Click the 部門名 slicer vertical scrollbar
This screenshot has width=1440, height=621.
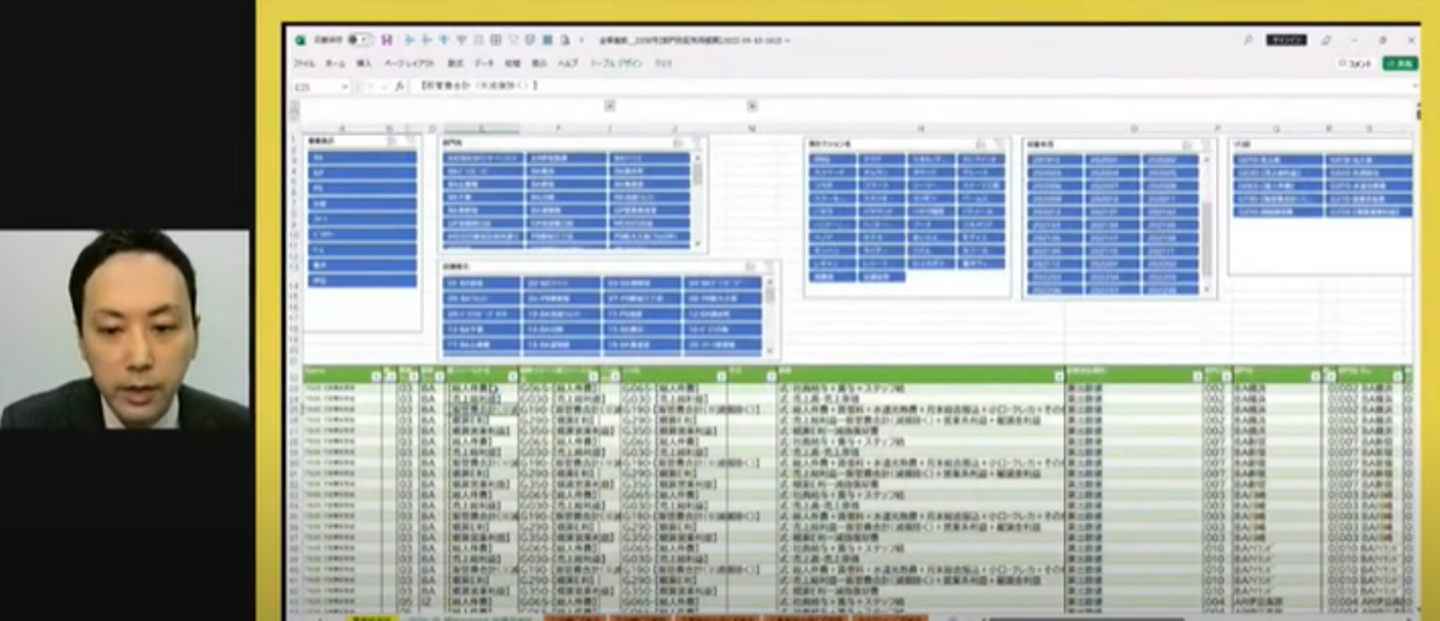pos(697,200)
